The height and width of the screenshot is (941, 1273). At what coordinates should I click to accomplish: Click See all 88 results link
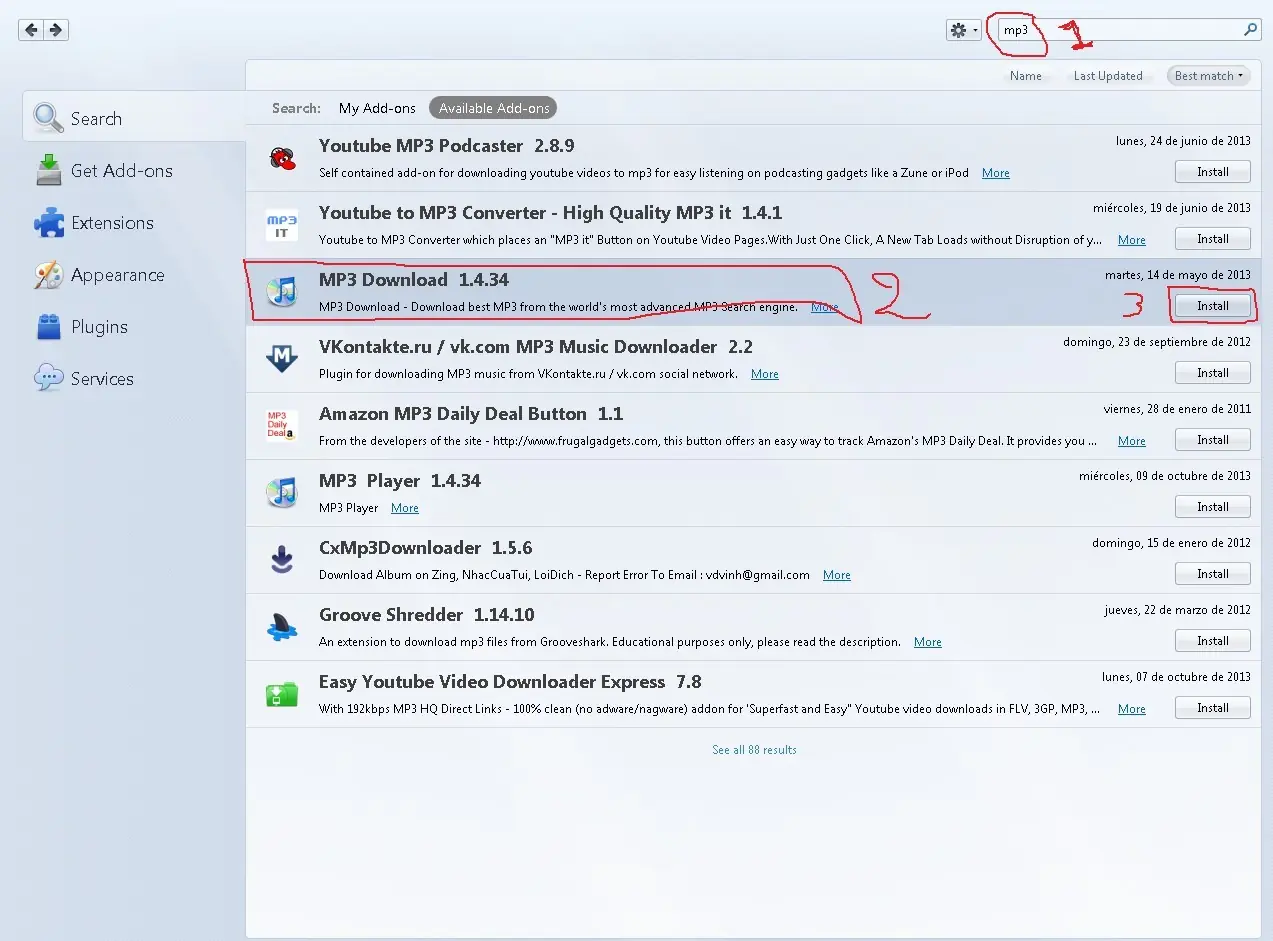[754, 750]
